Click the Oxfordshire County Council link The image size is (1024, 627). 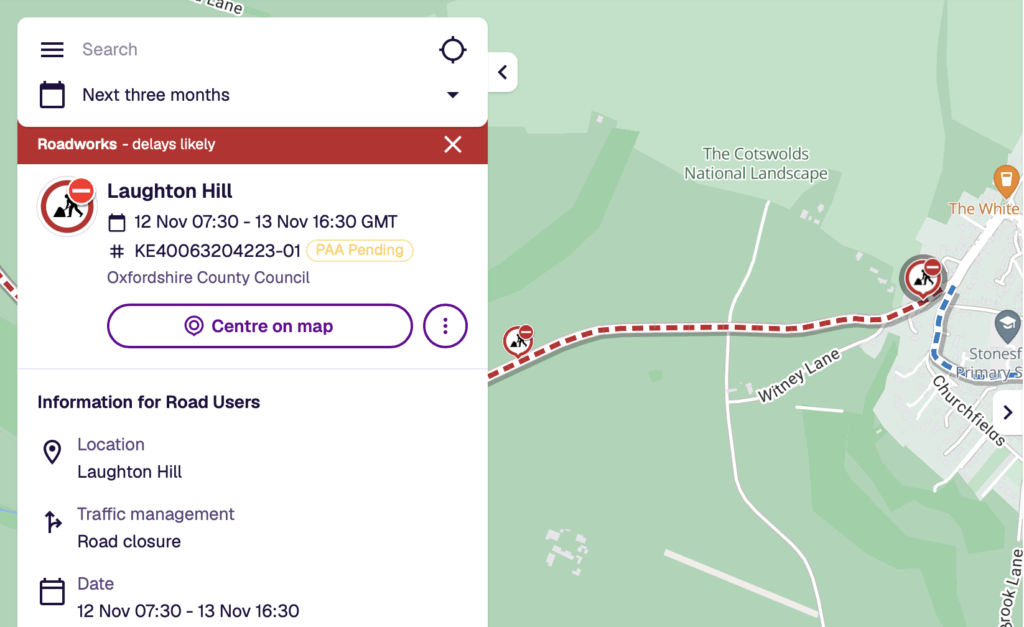pos(208,277)
